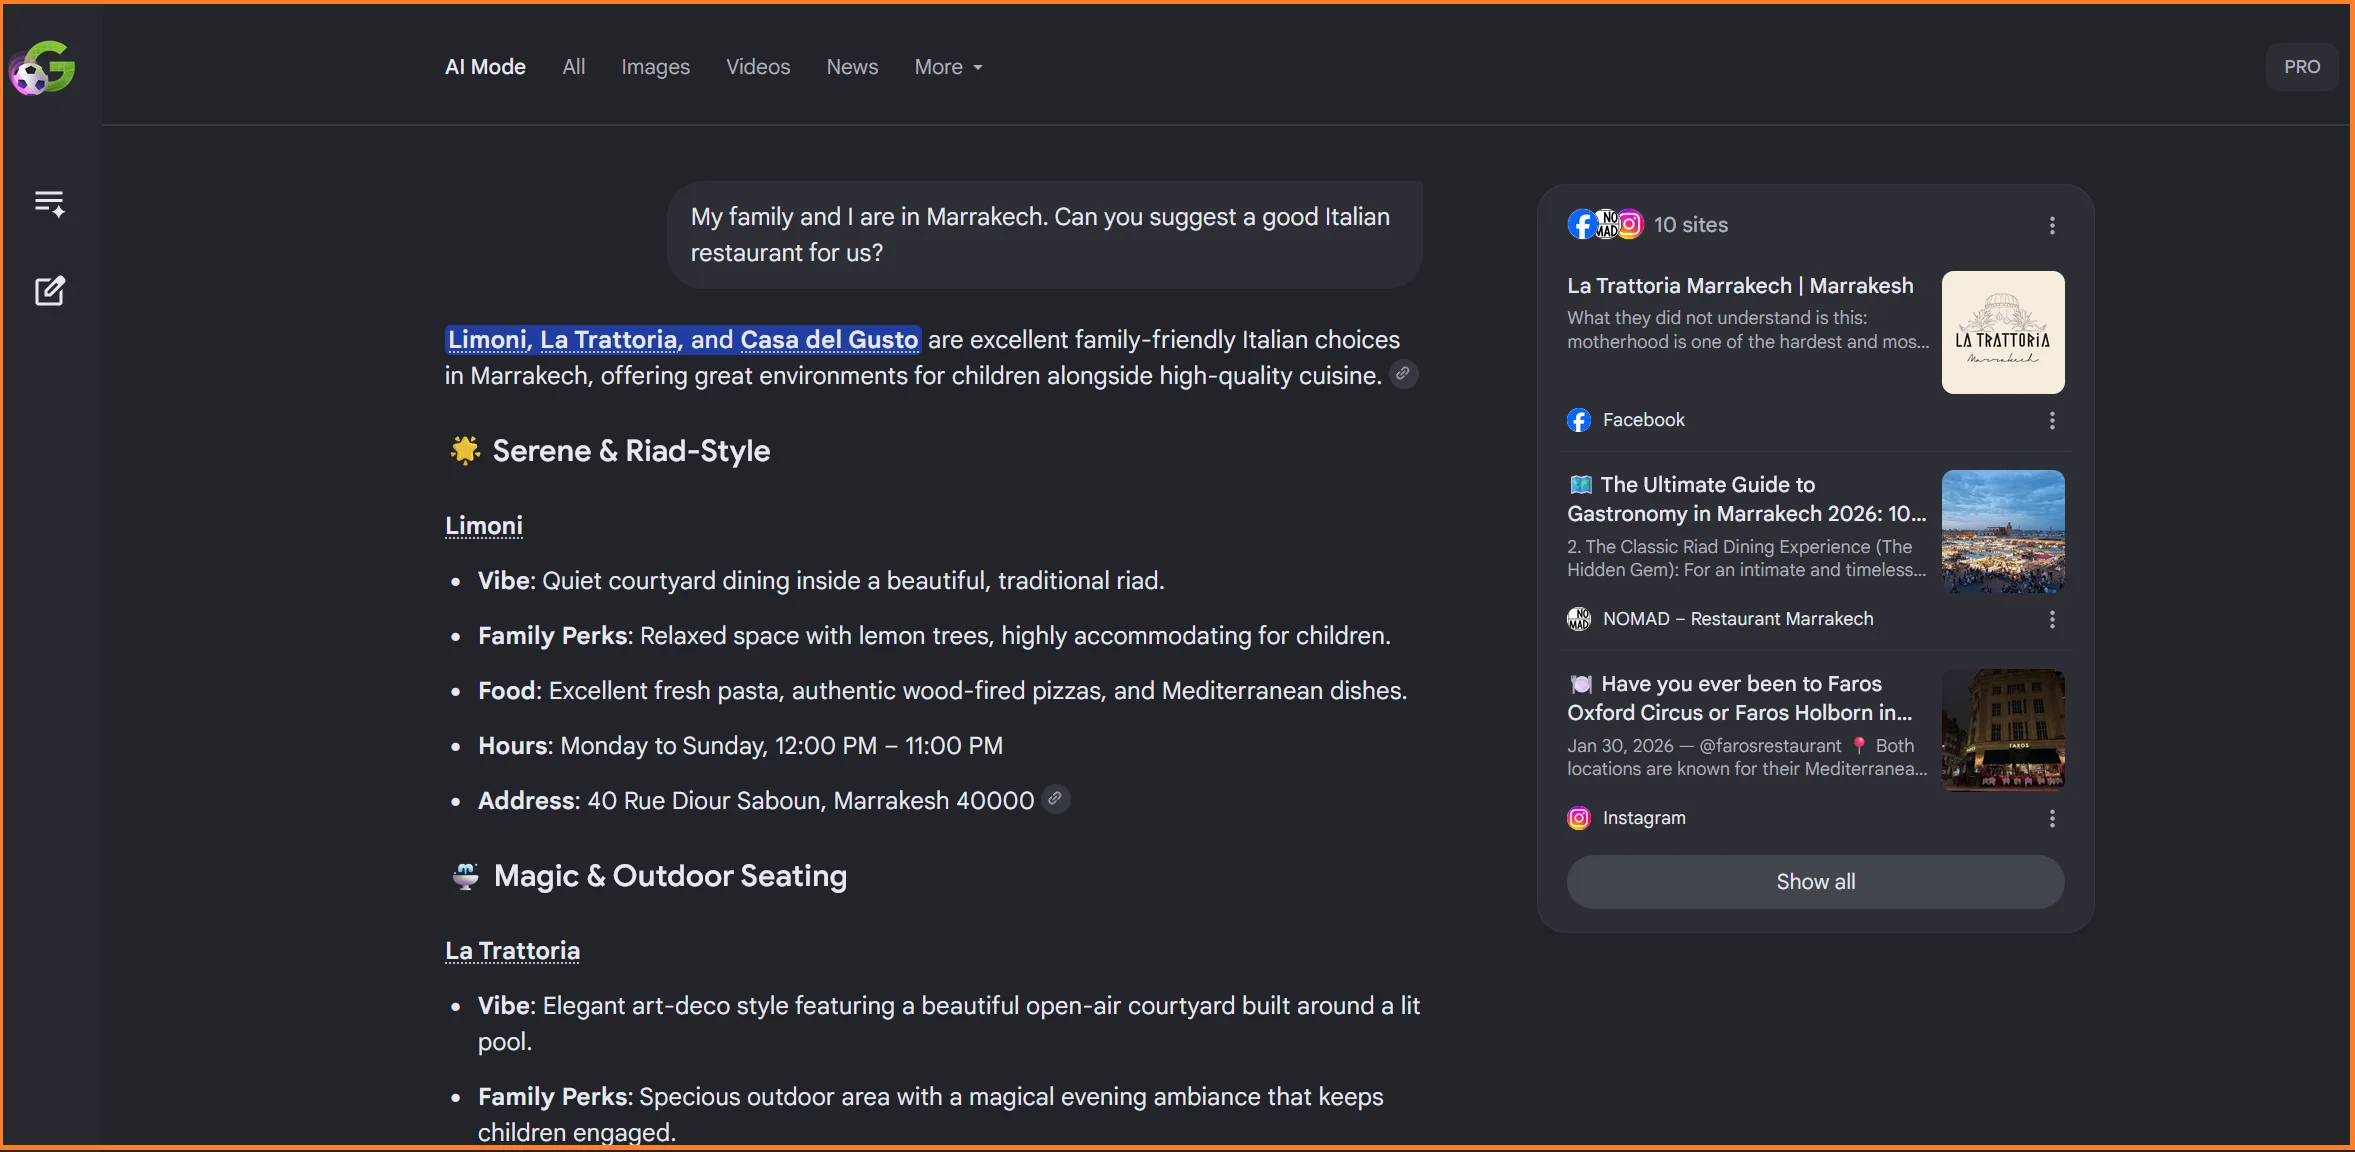Switch to the Images tab
Image resolution: width=2355 pixels, height=1152 pixels.
pos(655,67)
